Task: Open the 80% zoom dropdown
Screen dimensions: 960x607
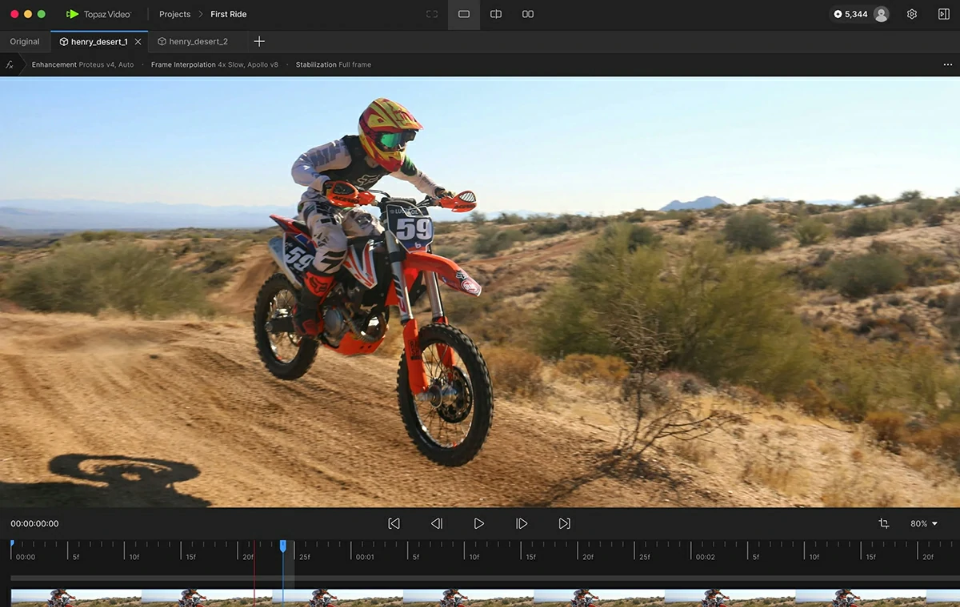Action: tap(923, 524)
